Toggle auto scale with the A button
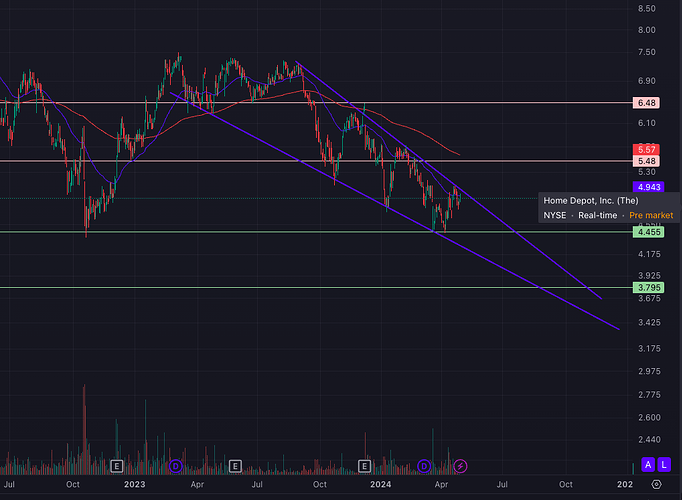 [649, 465]
